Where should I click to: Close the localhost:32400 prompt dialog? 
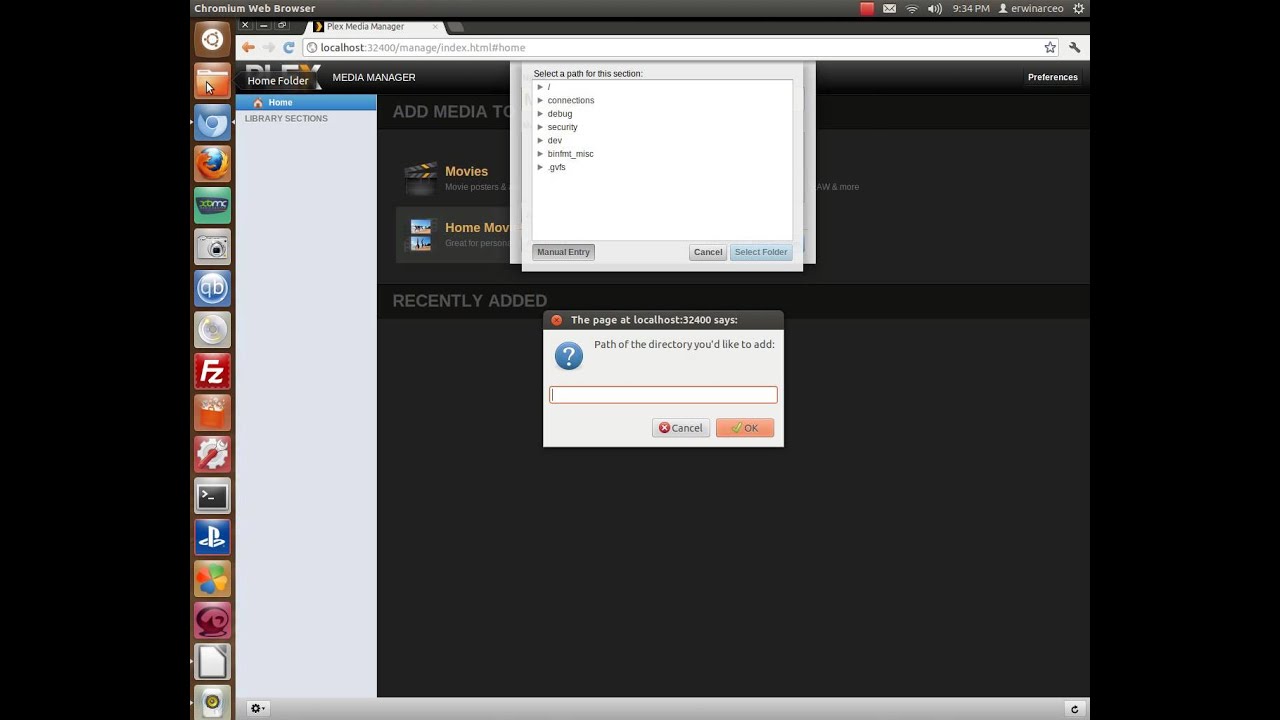pyautogui.click(x=557, y=320)
